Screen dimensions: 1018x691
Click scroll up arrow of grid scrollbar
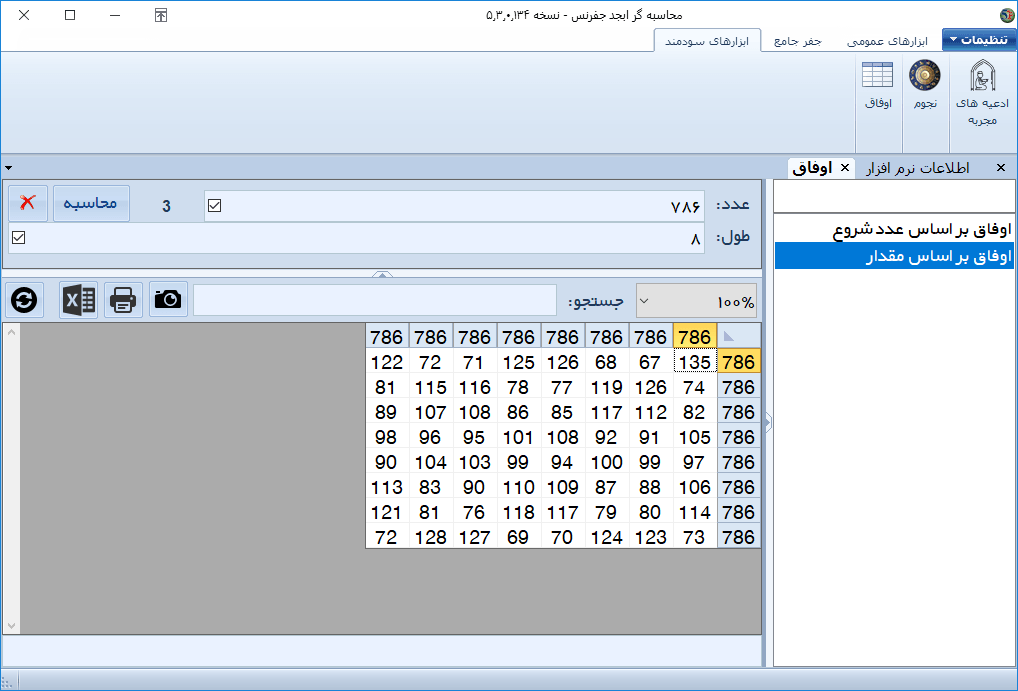pyautogui.click(x=11, y=333)
